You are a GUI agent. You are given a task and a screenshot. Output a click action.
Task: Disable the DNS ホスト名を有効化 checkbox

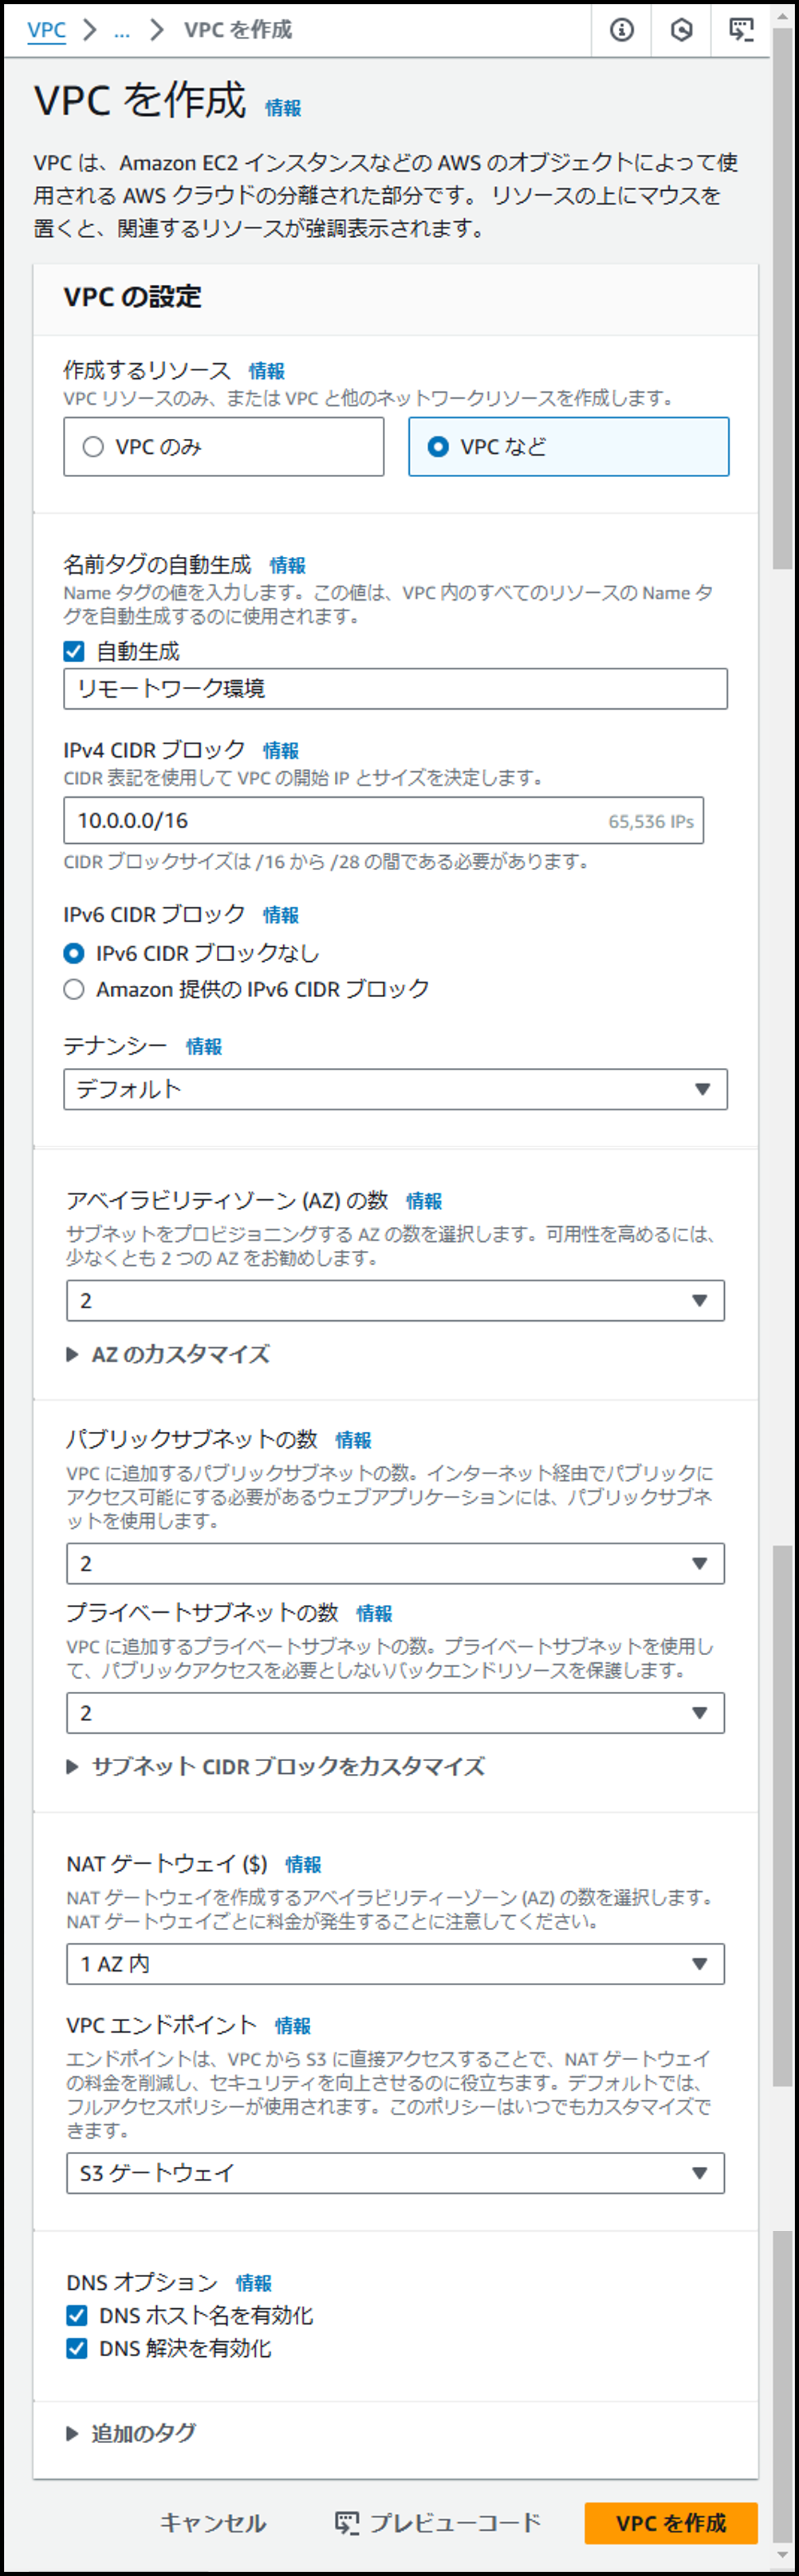[x=77, y=2315]
